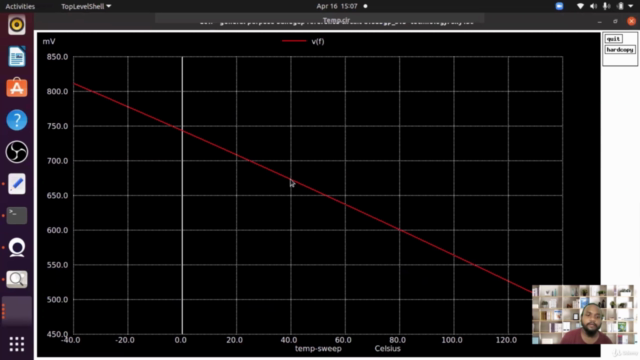The image size is (640, 360).
Task: Click the volume speaker indicator
Action: pos(593,6)
